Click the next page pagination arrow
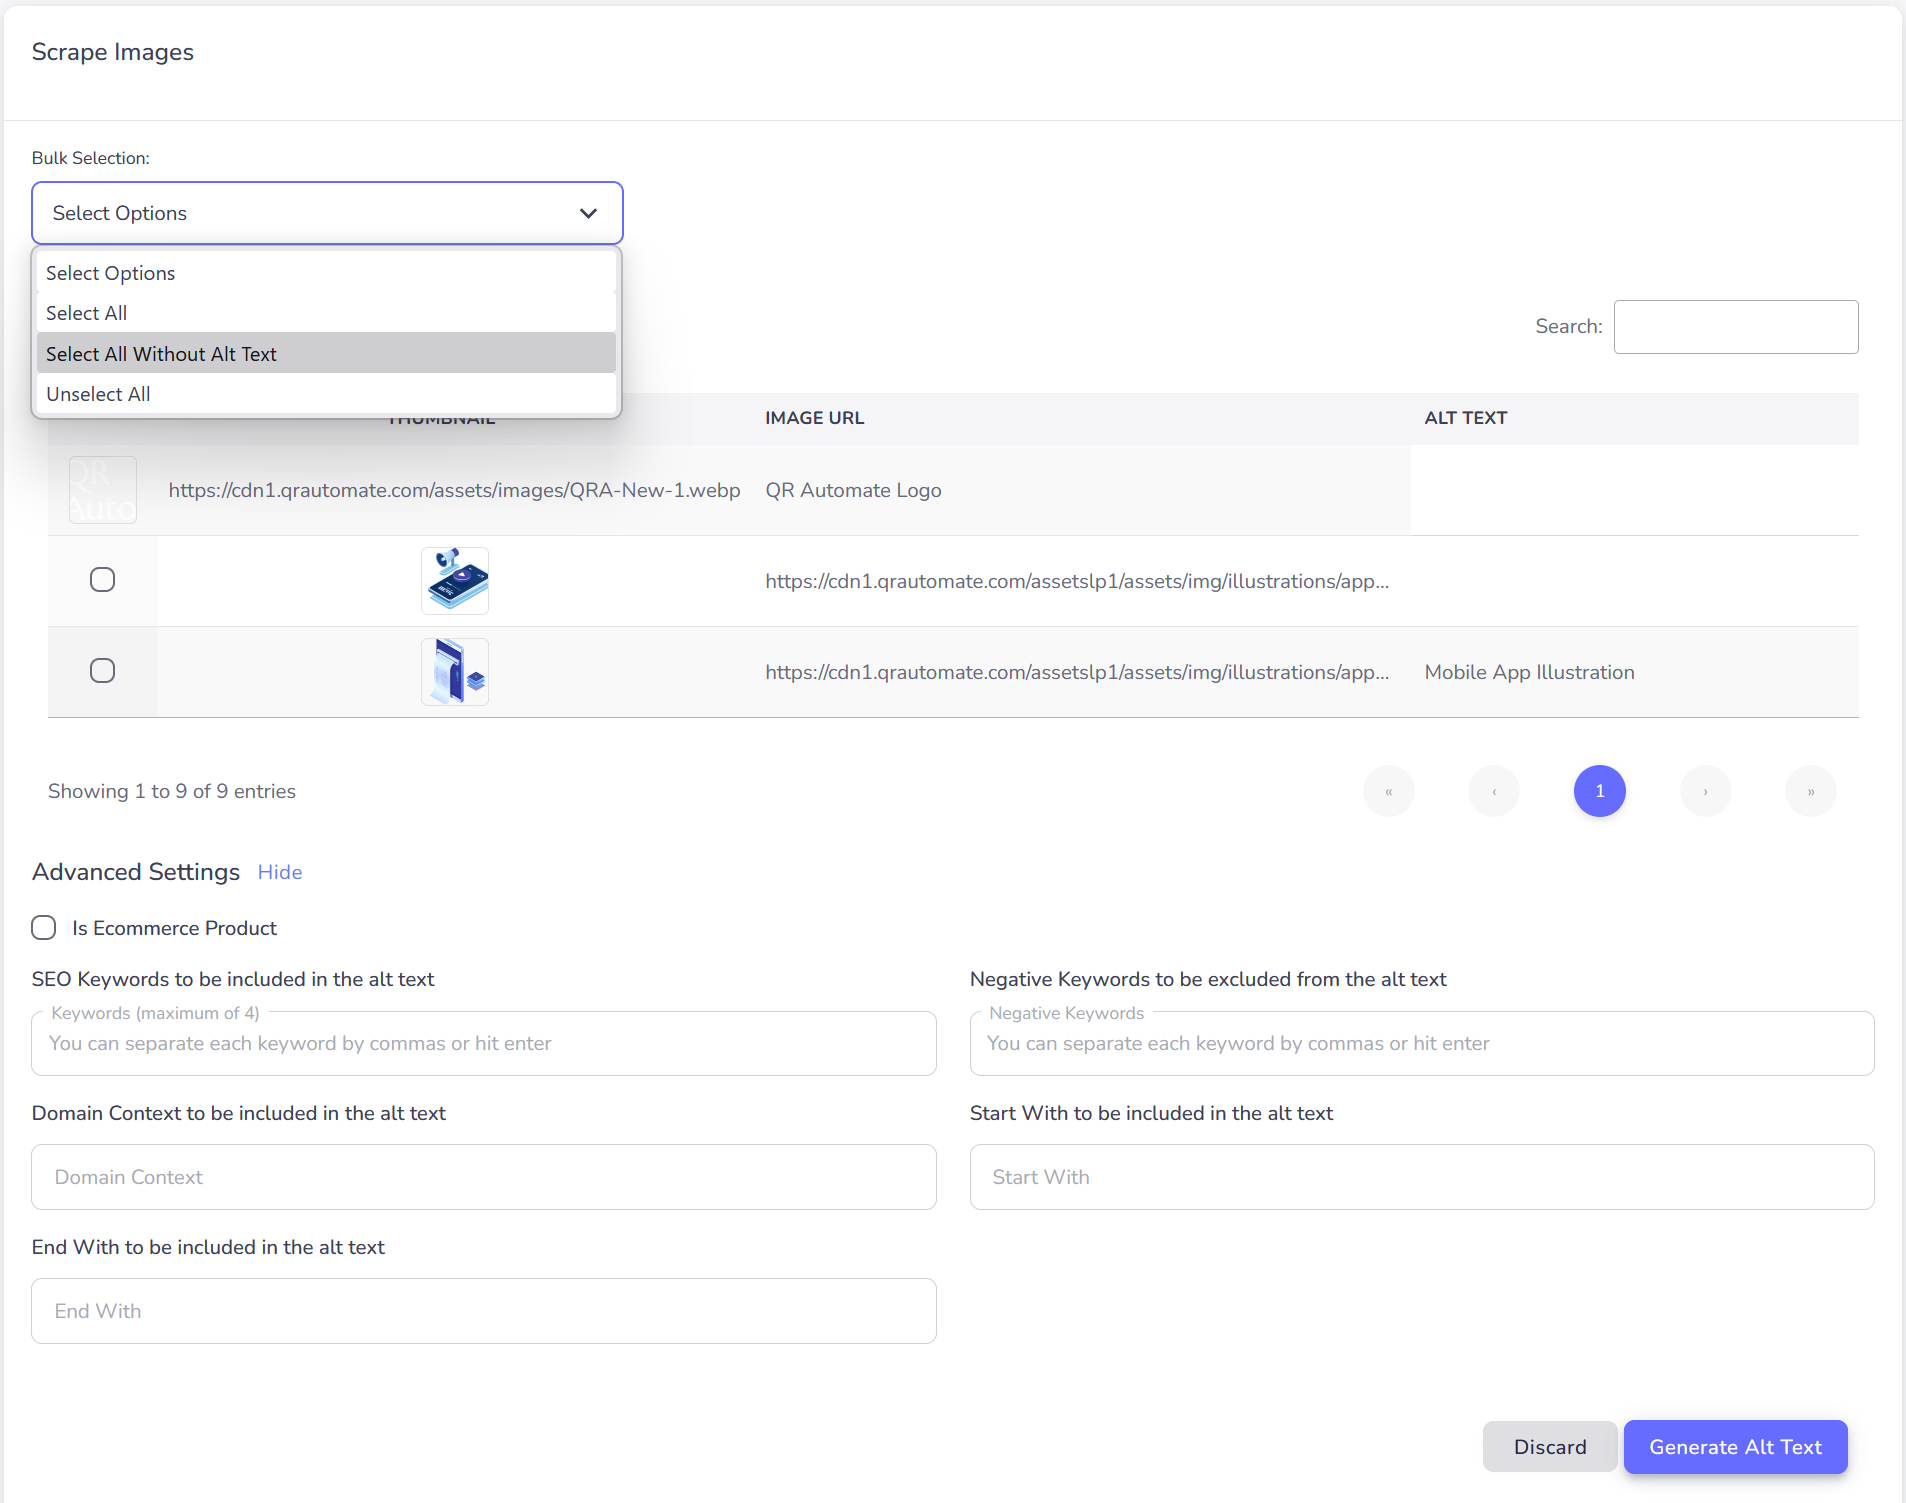1906x1503 pixels. point(1705,791)
